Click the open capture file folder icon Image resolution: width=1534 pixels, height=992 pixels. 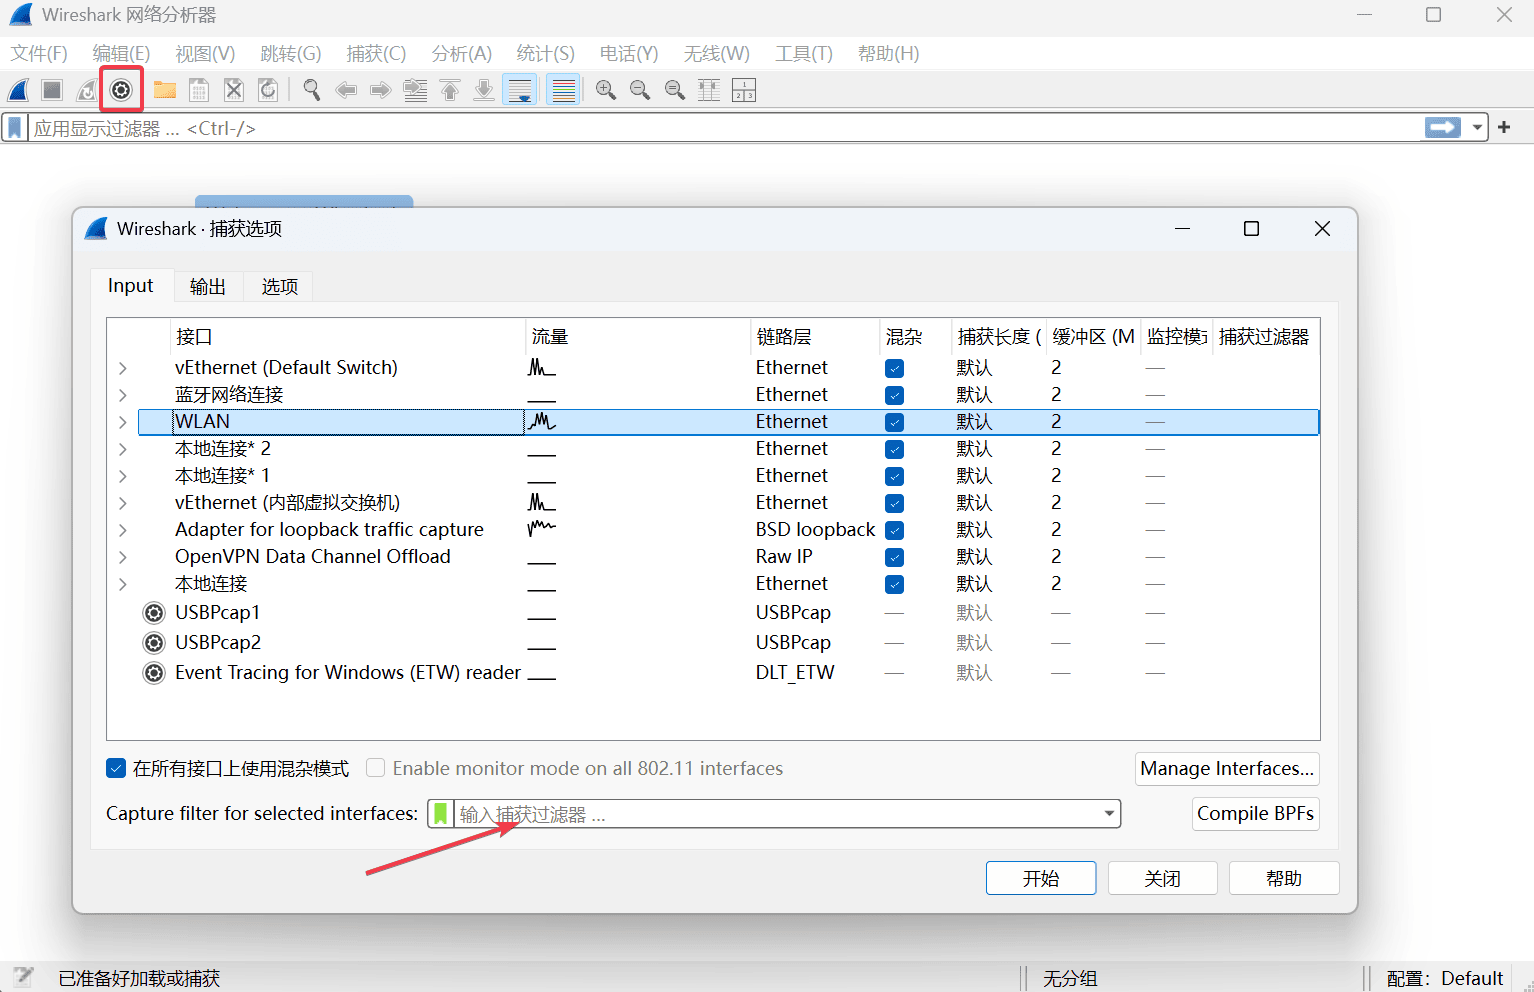pos(165,90)
